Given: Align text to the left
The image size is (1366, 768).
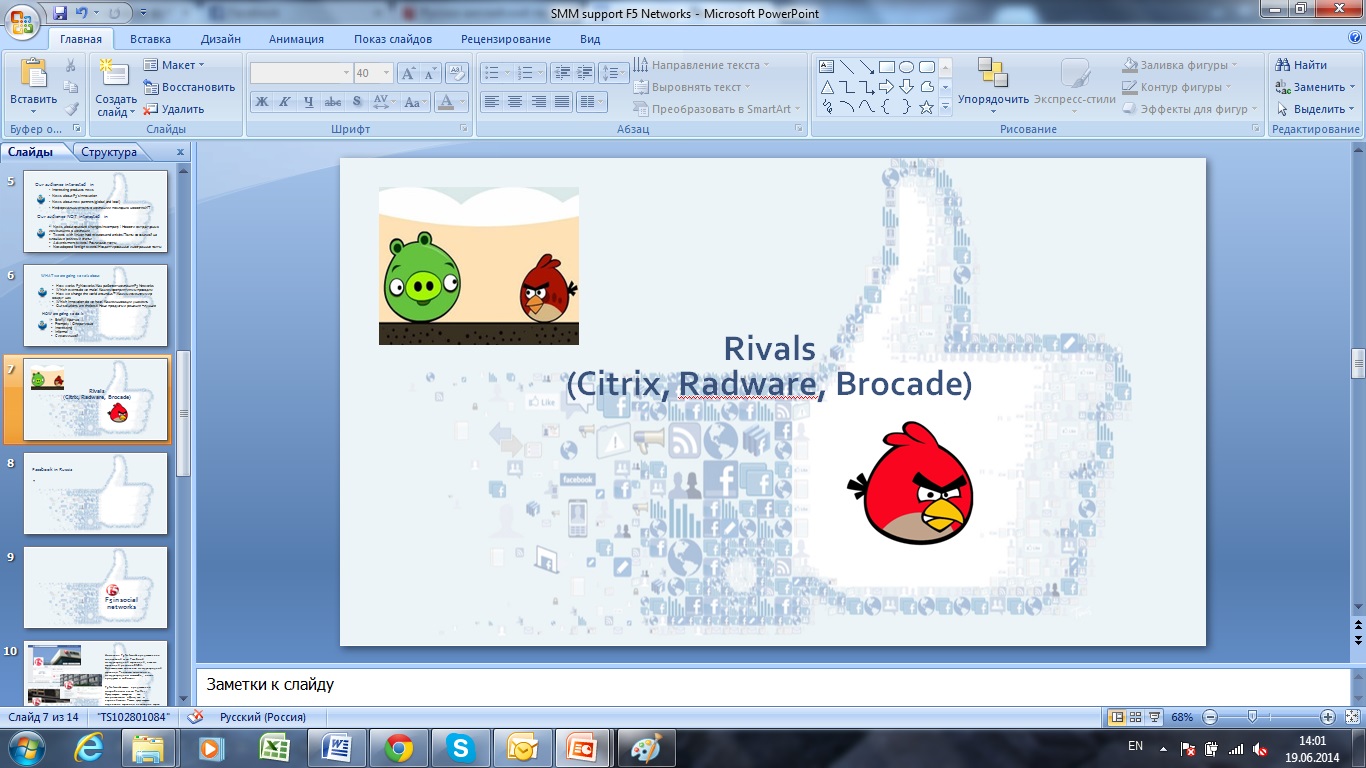Looking at the screenshot, I should click(491, 102).
